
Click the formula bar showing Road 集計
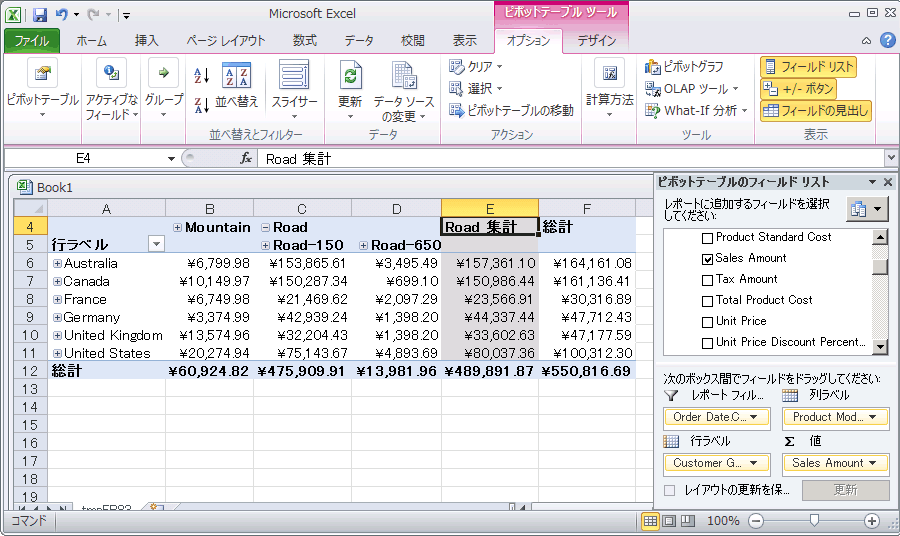pos(570,158)
